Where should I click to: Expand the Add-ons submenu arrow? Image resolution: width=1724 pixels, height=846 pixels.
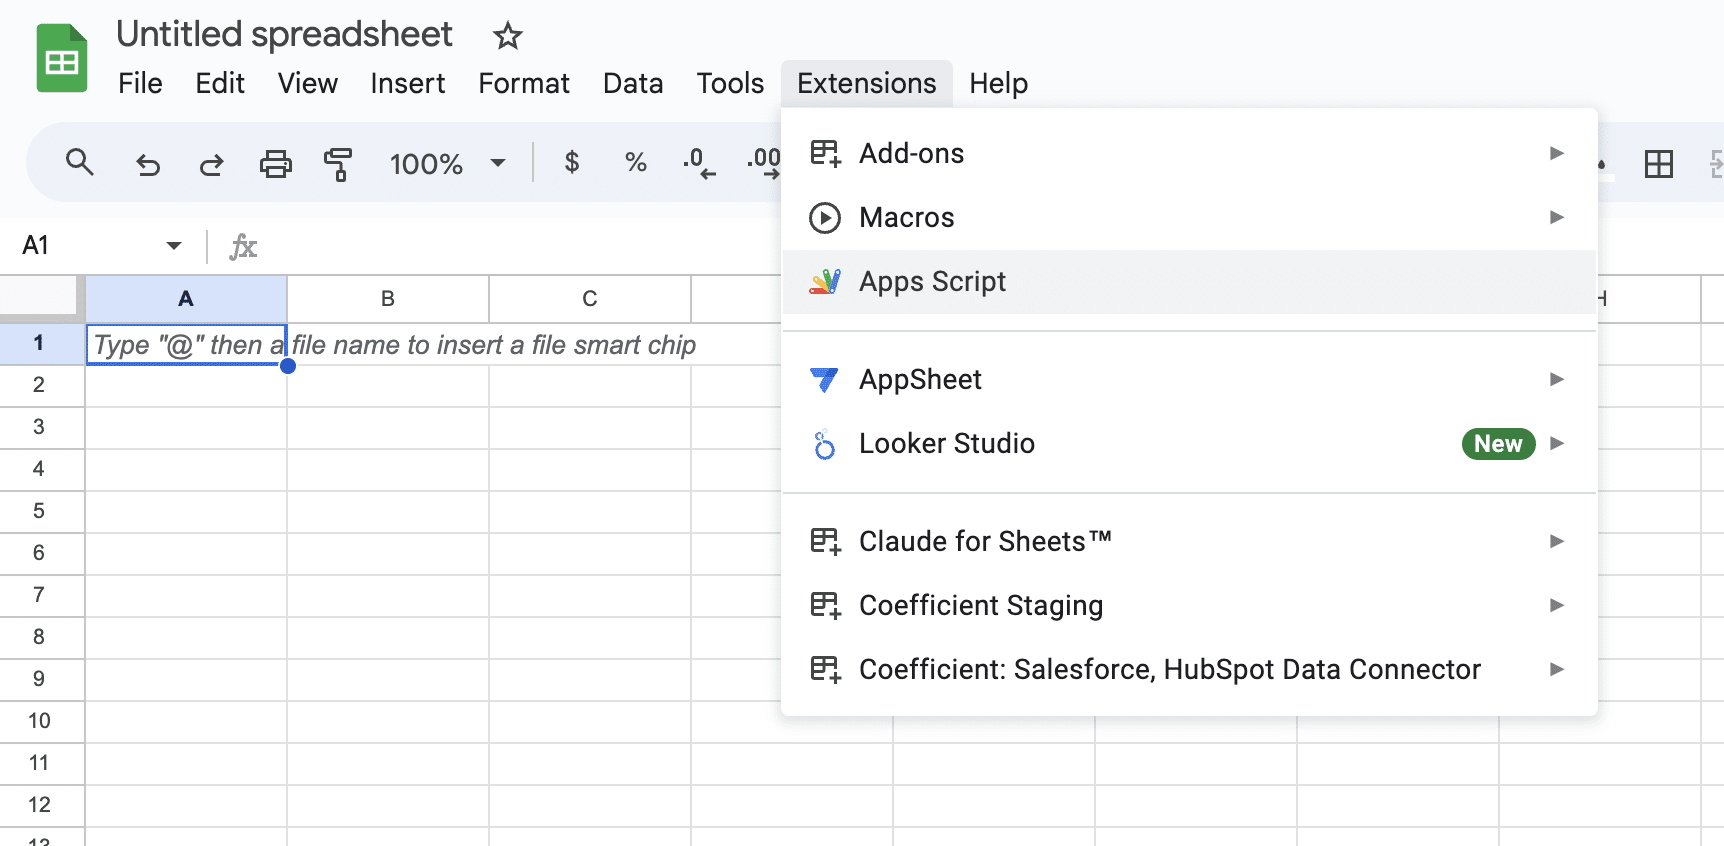click(1557, 153)
